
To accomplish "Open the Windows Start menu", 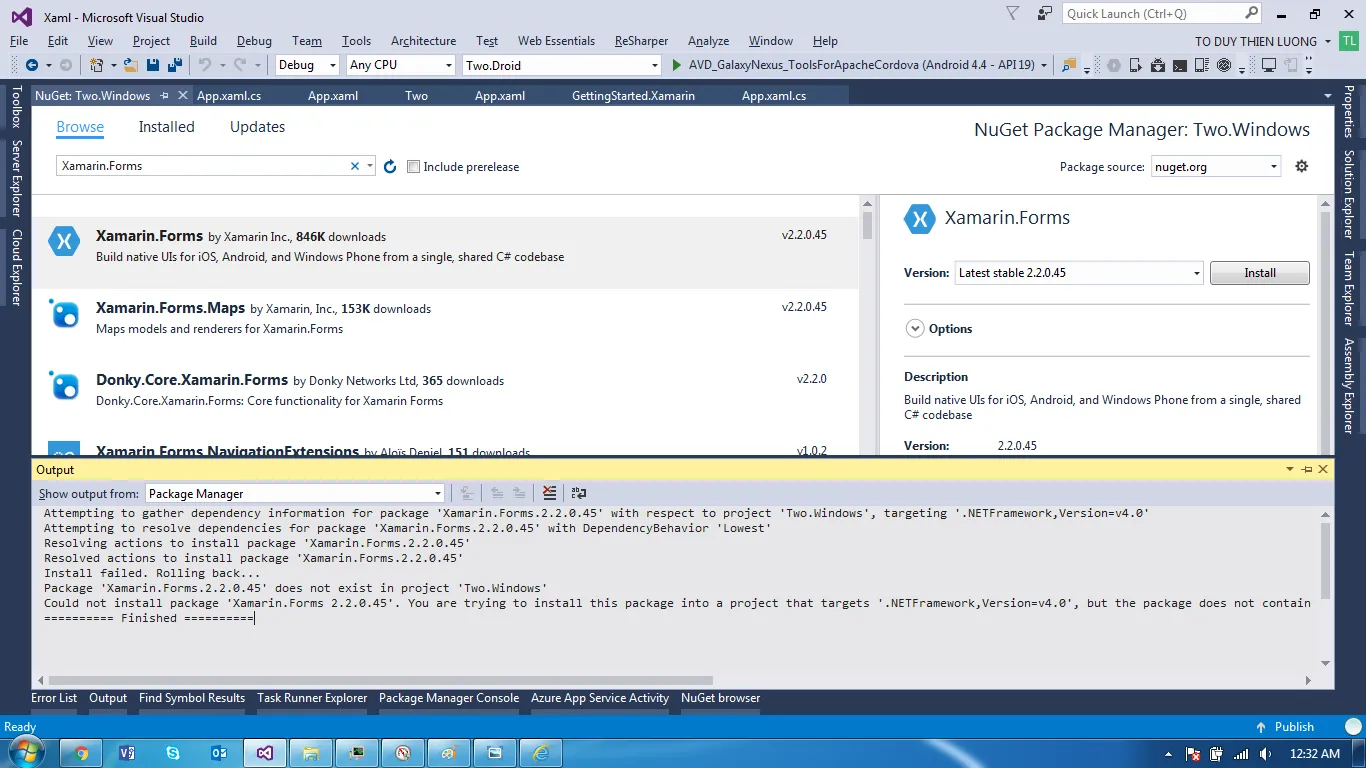I will [x=27, y=752].
